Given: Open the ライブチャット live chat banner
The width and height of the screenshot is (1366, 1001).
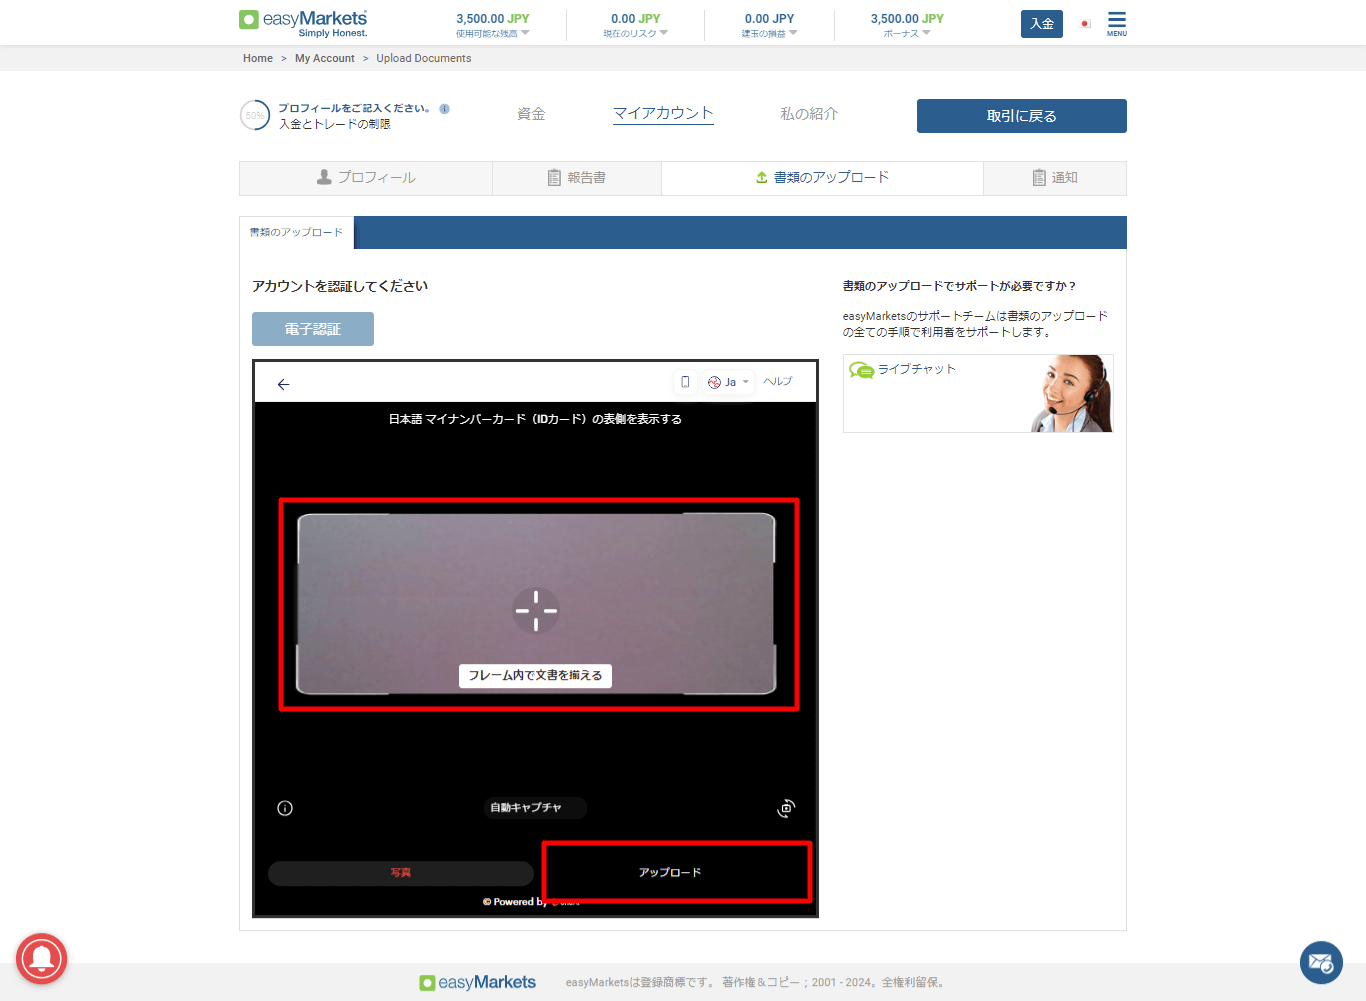Looking at the screenshot, I should [977, 393].
